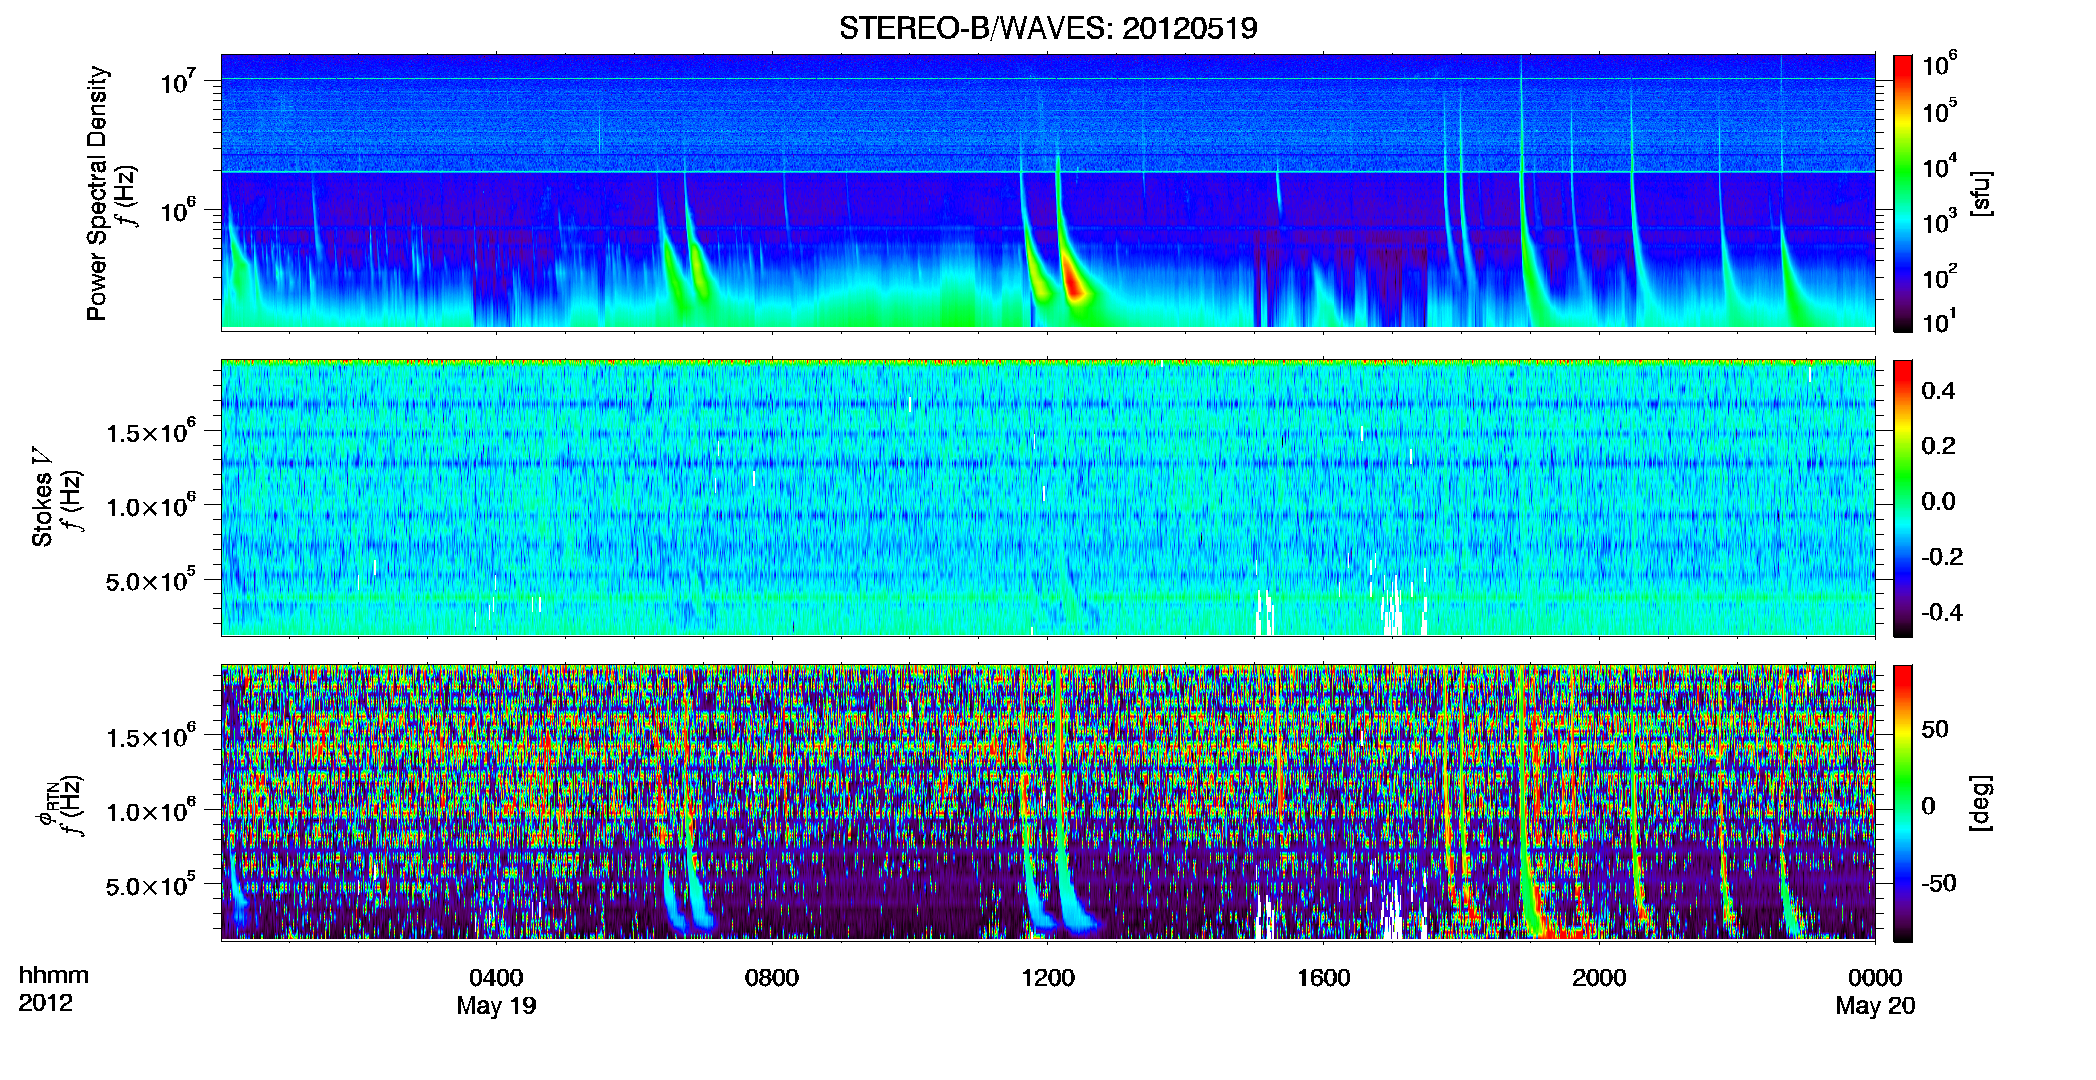Screen dimensions: 2096x1080
Task: Click the 50 tick on degree colorbar
Action: click(1935, 729)
